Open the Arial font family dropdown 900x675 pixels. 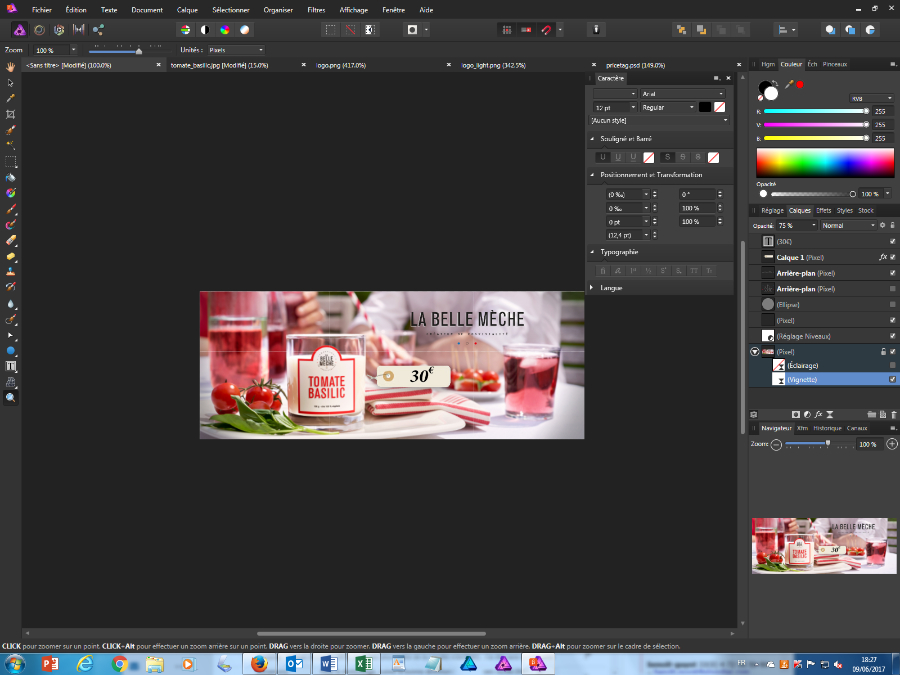click(682, 94)
